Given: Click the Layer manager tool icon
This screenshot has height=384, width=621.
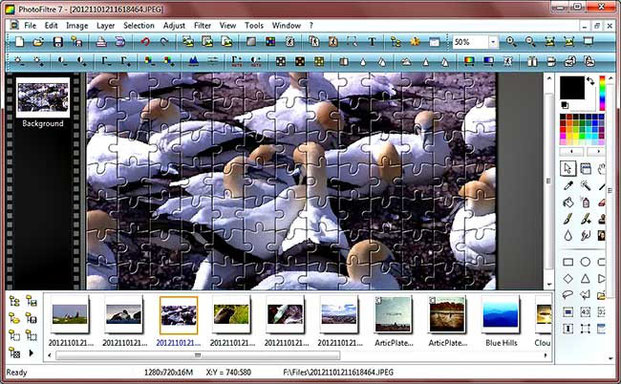Looking at the screenshot, I should 585,169.
